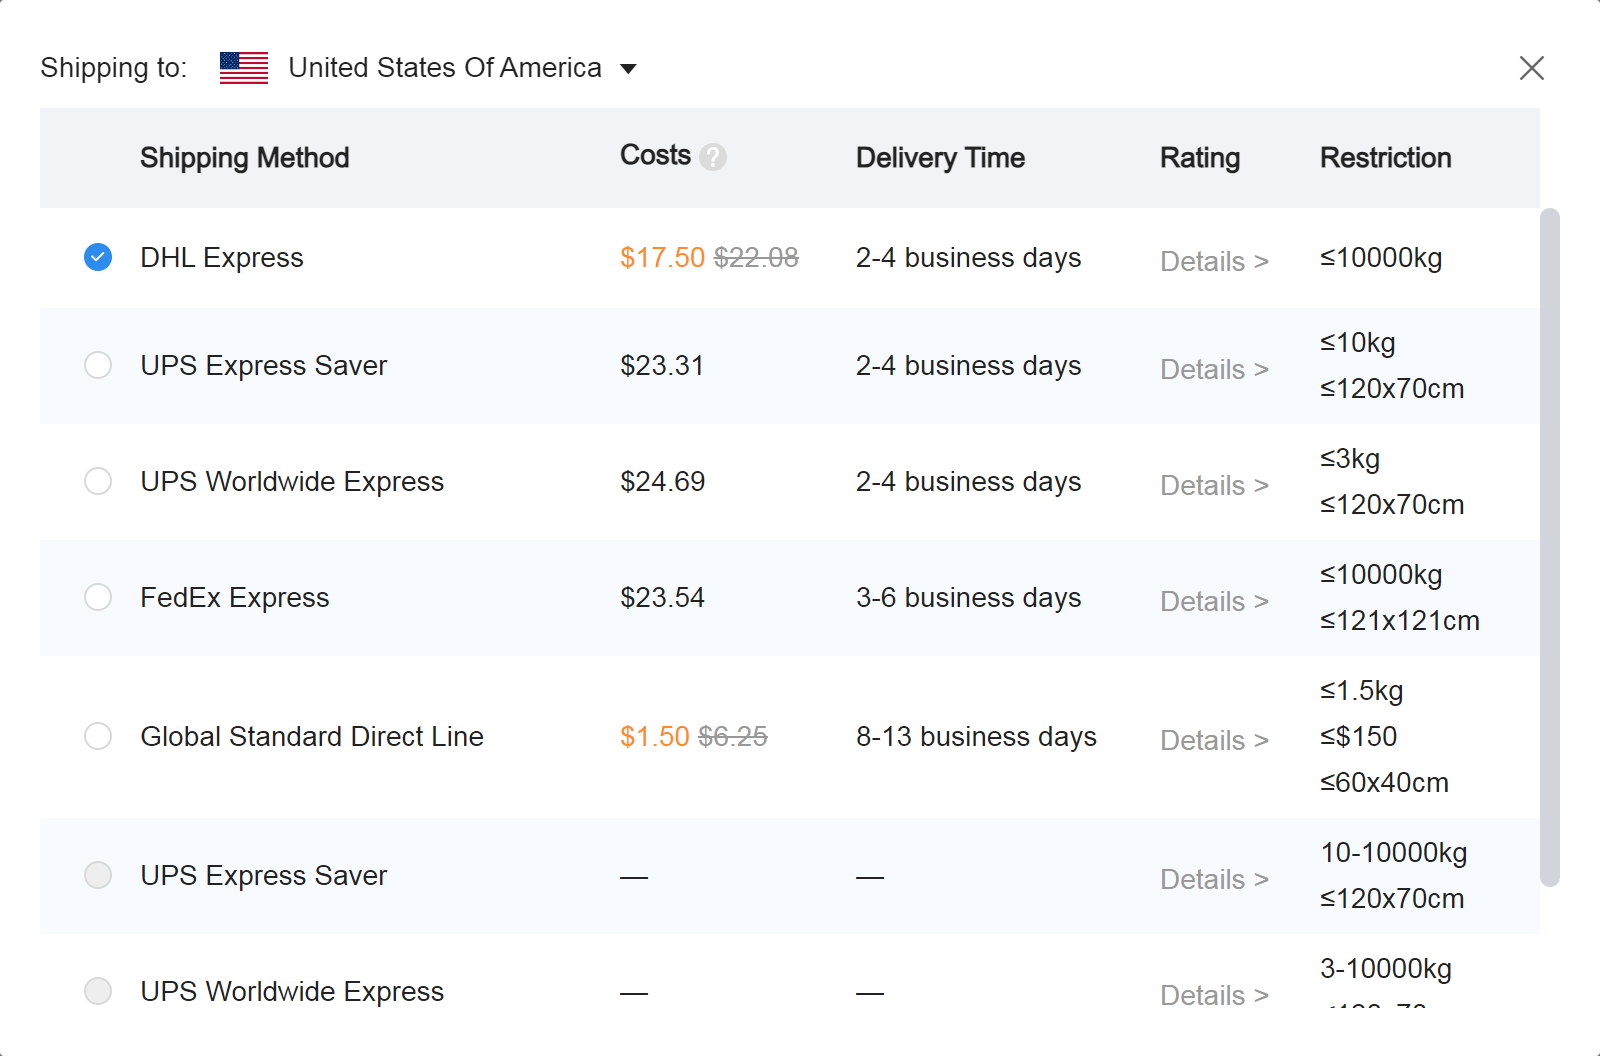Open the shipping country dropdown arrow
1600x1056 pixels.
click(629, 69)
